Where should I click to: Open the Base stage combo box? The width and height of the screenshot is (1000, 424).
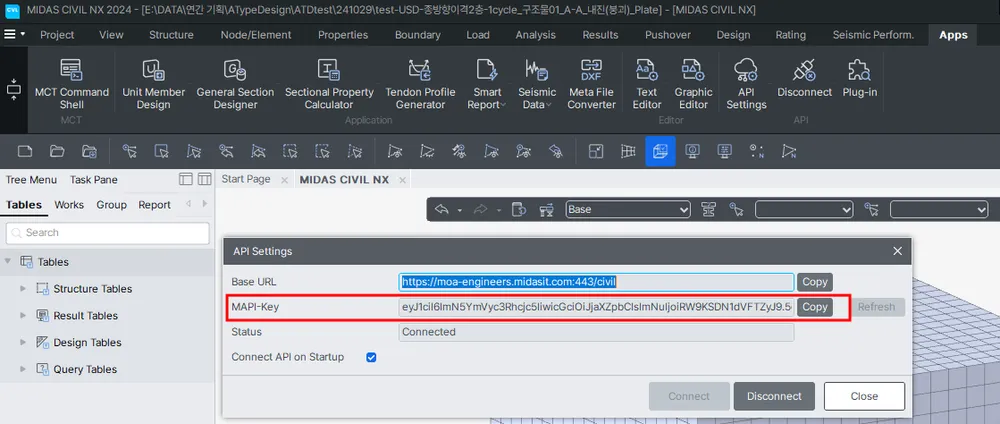pyautogui.click(x=628, y=209)
